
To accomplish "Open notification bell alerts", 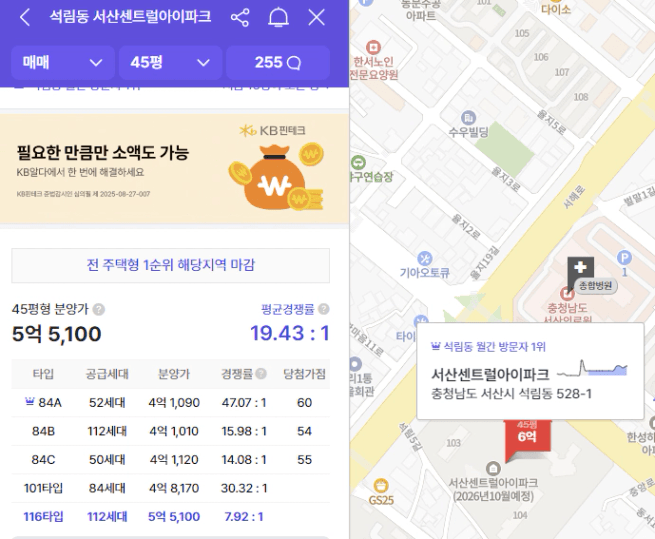I will (279, 18).
